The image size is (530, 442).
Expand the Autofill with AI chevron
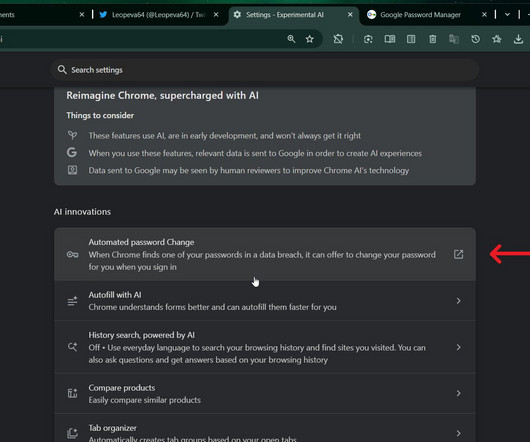tap(458, 301)
